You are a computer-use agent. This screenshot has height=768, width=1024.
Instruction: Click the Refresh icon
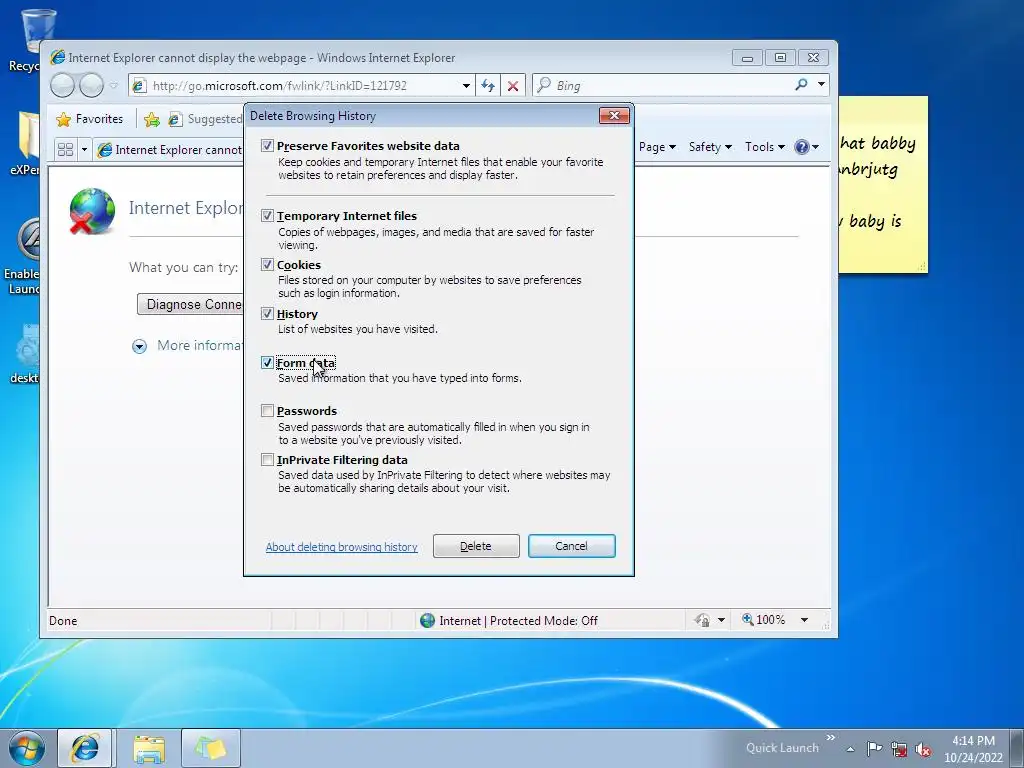coord(488,86)
